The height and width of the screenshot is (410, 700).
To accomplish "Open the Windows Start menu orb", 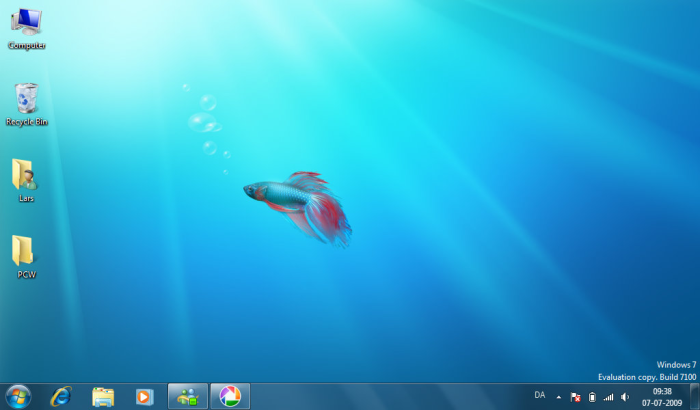I will [x=18, y=396].
